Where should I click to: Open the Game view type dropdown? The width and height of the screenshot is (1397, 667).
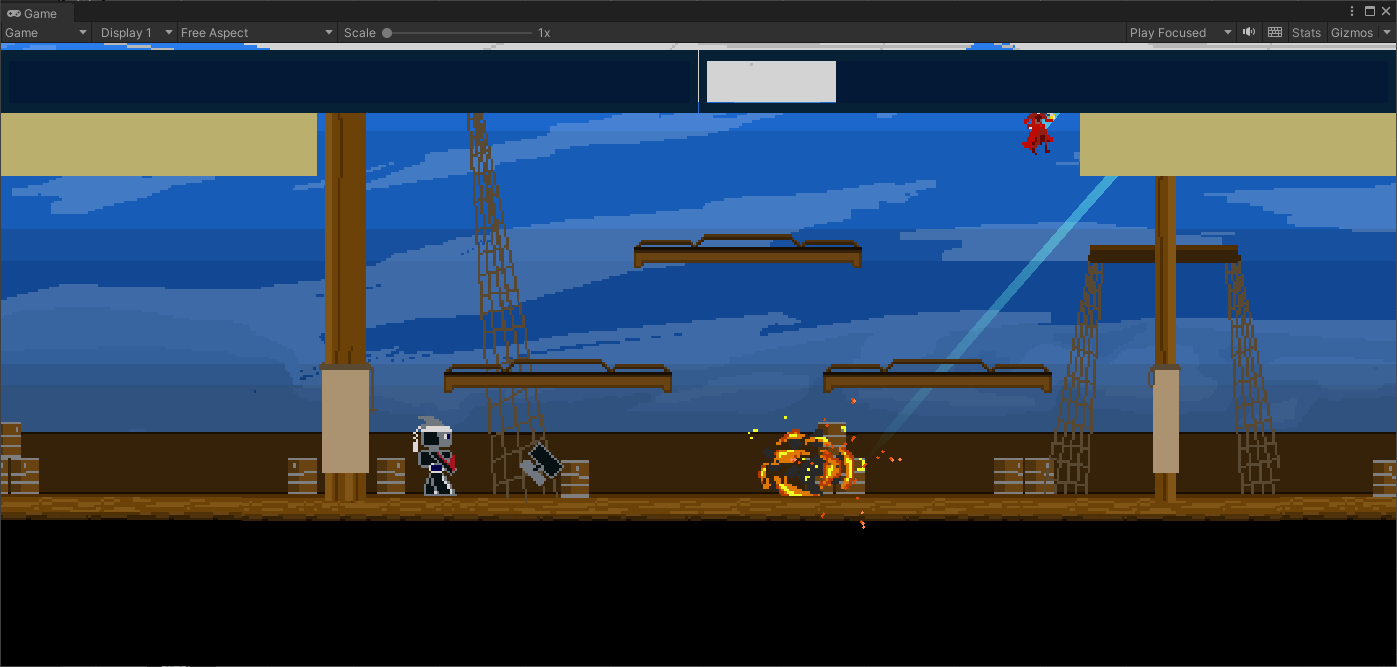pyautogui.click(x=47, y=32)
